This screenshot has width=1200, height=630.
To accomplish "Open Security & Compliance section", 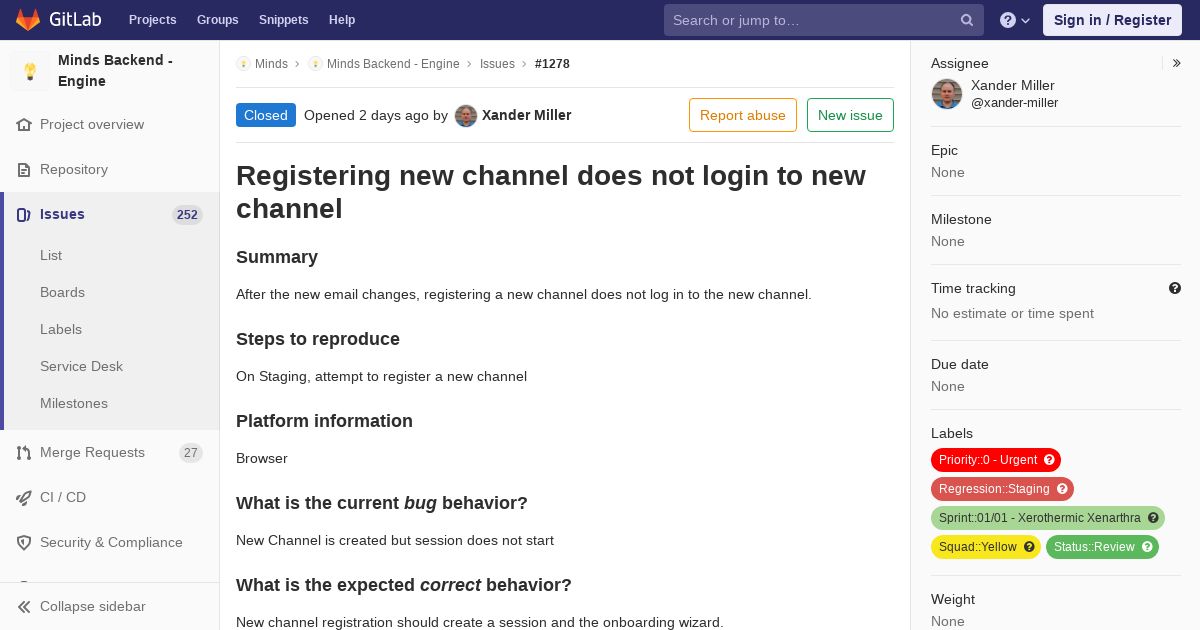I will point(111,543).
